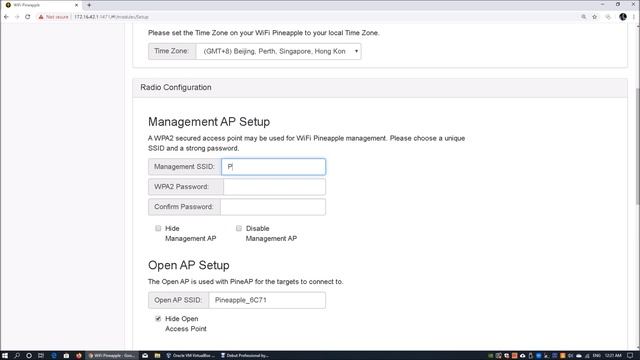Click the browser forward arrow
Screen dimensions: 640x360
(17, 17)
